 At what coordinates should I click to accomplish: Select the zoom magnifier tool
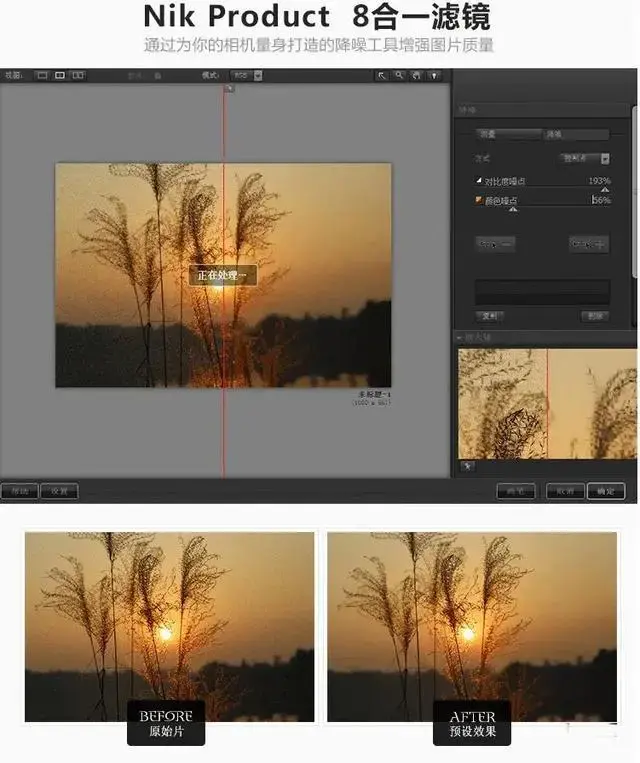399,75
